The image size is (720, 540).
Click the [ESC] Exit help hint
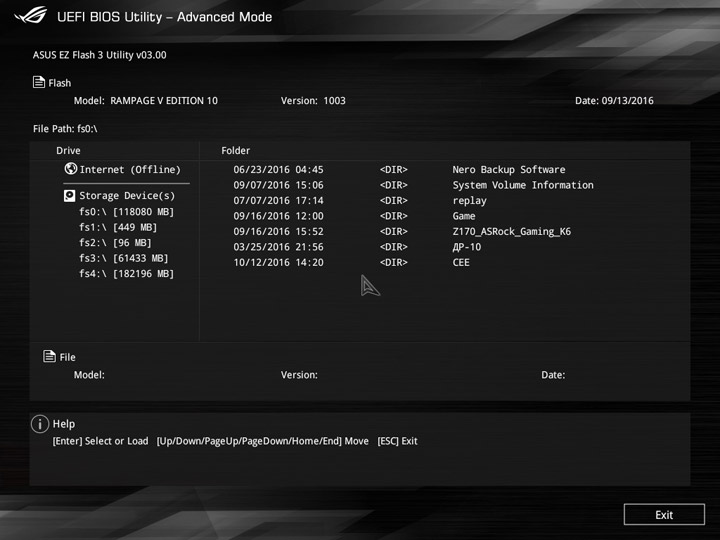[x=397, y=441]
